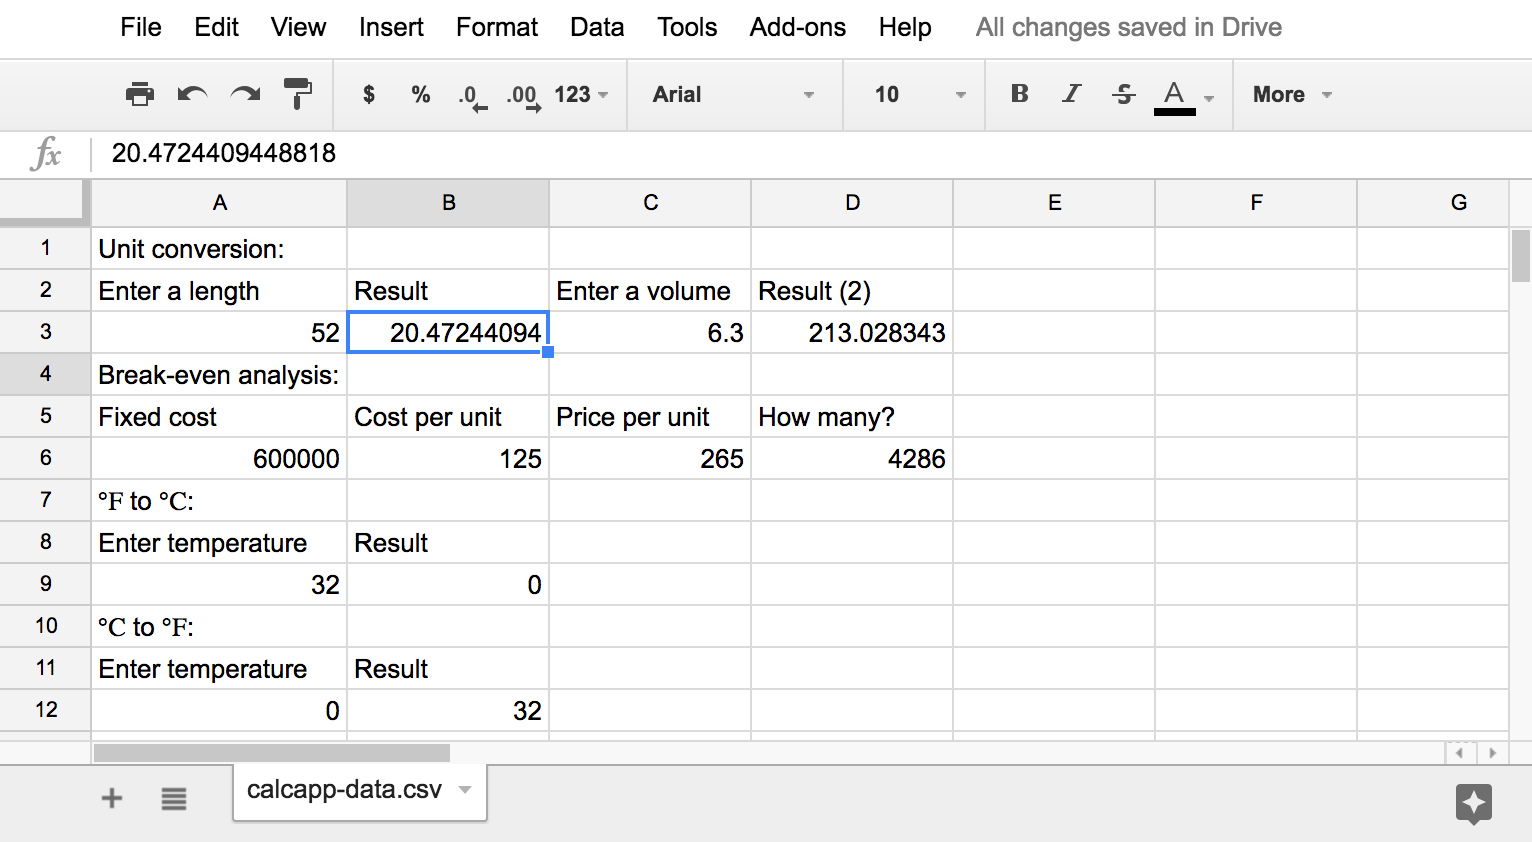Click the horizontal scrollbar thumb
This screenshot has height=842, width=1532.
coord(271,753)
